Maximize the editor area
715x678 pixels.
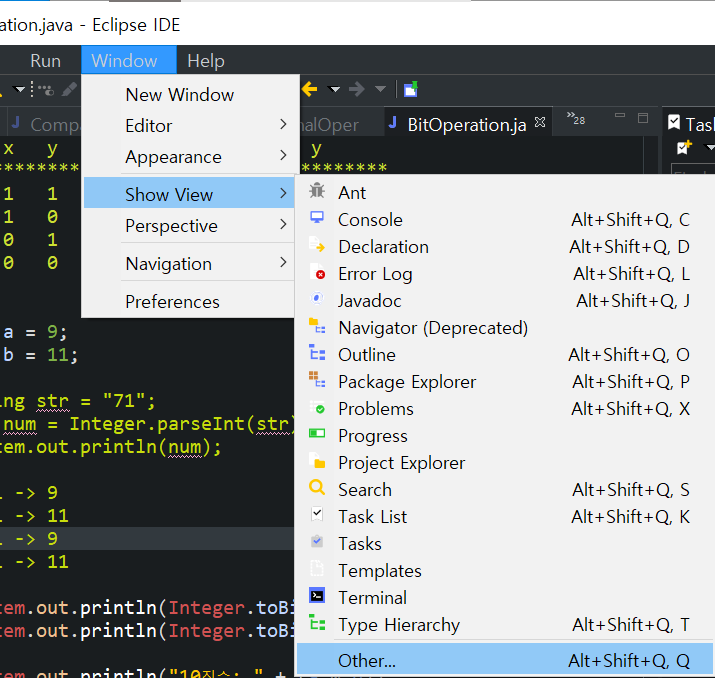coord(643,118)
